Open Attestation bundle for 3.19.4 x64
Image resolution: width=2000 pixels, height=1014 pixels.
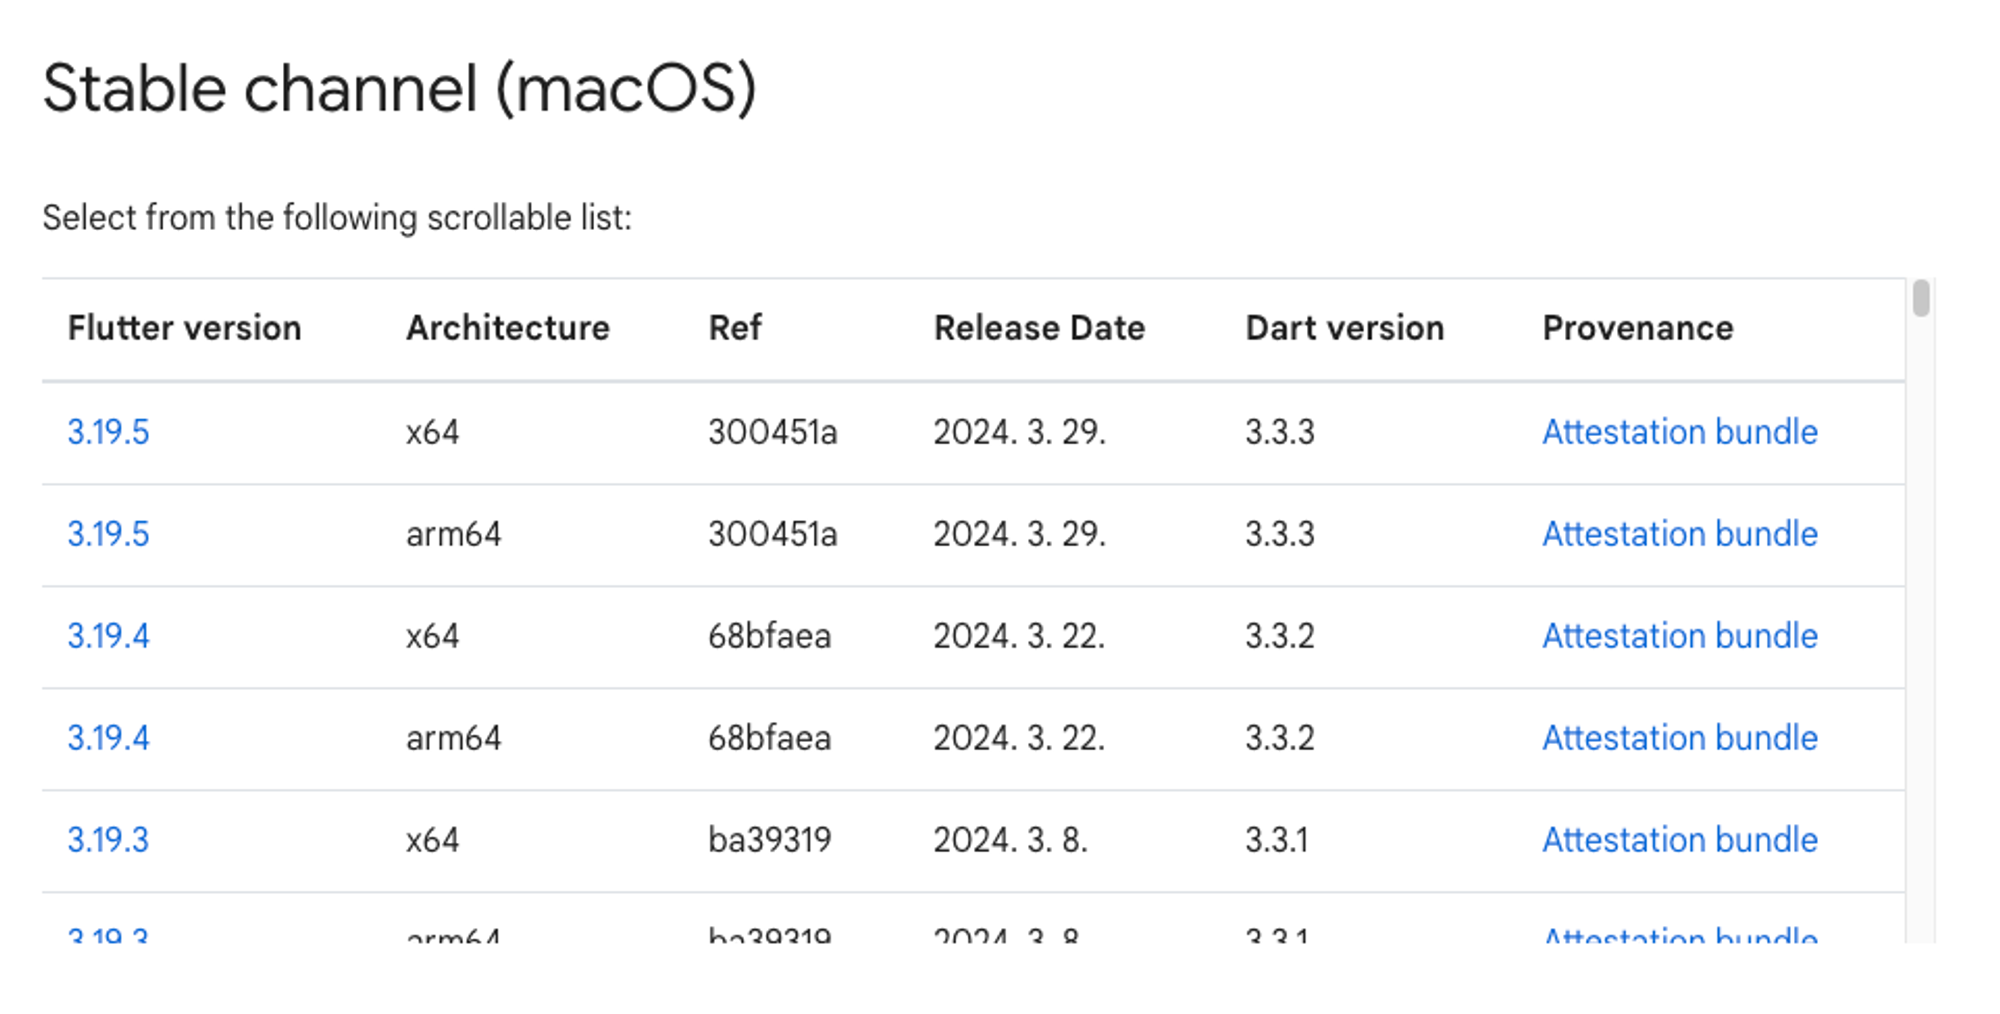tap(1680, 636)
